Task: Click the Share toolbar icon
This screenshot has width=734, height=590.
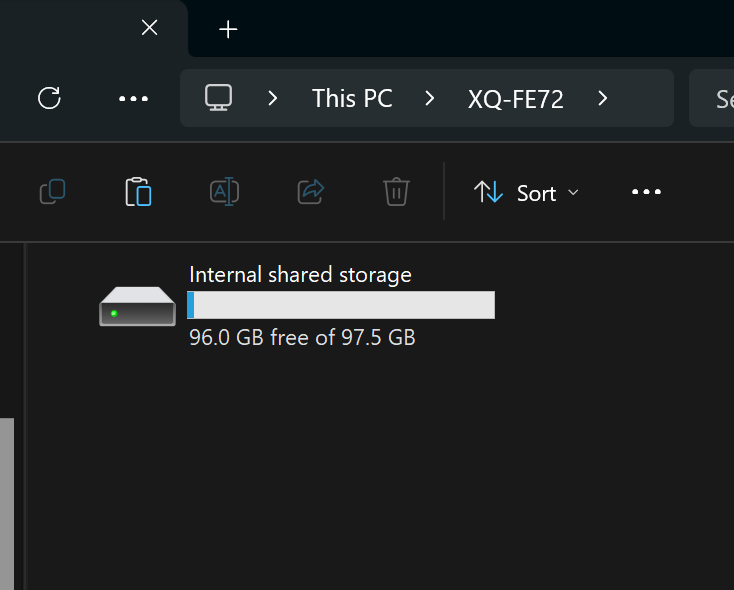Action: pos(311,192)
